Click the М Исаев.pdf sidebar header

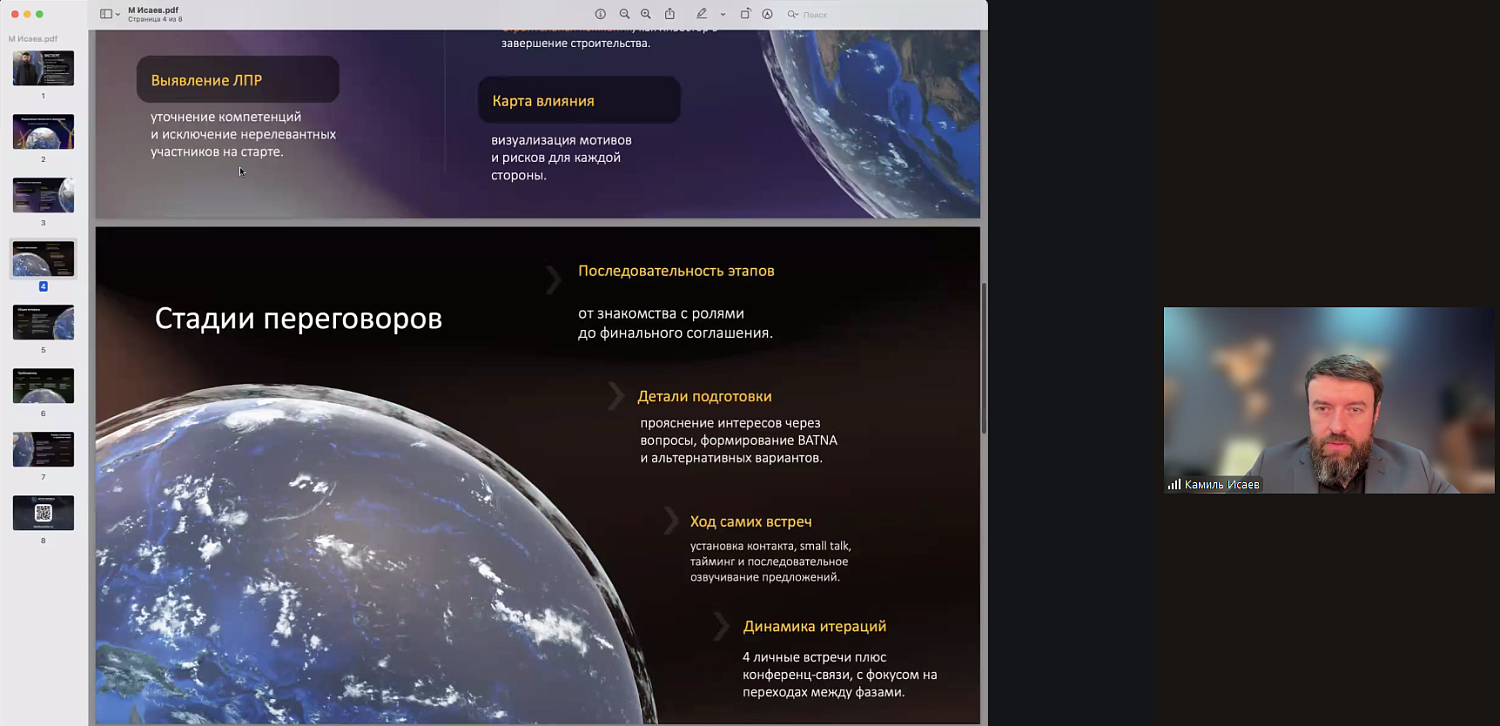[33, 39]
